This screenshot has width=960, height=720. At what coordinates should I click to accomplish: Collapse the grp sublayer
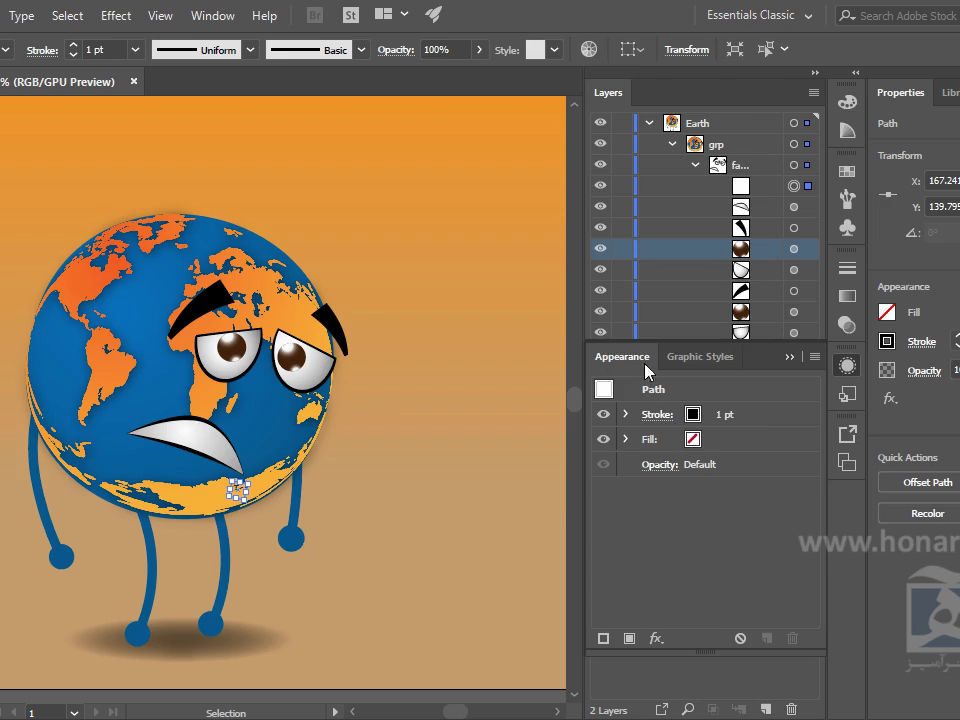[x=672, y=144]
